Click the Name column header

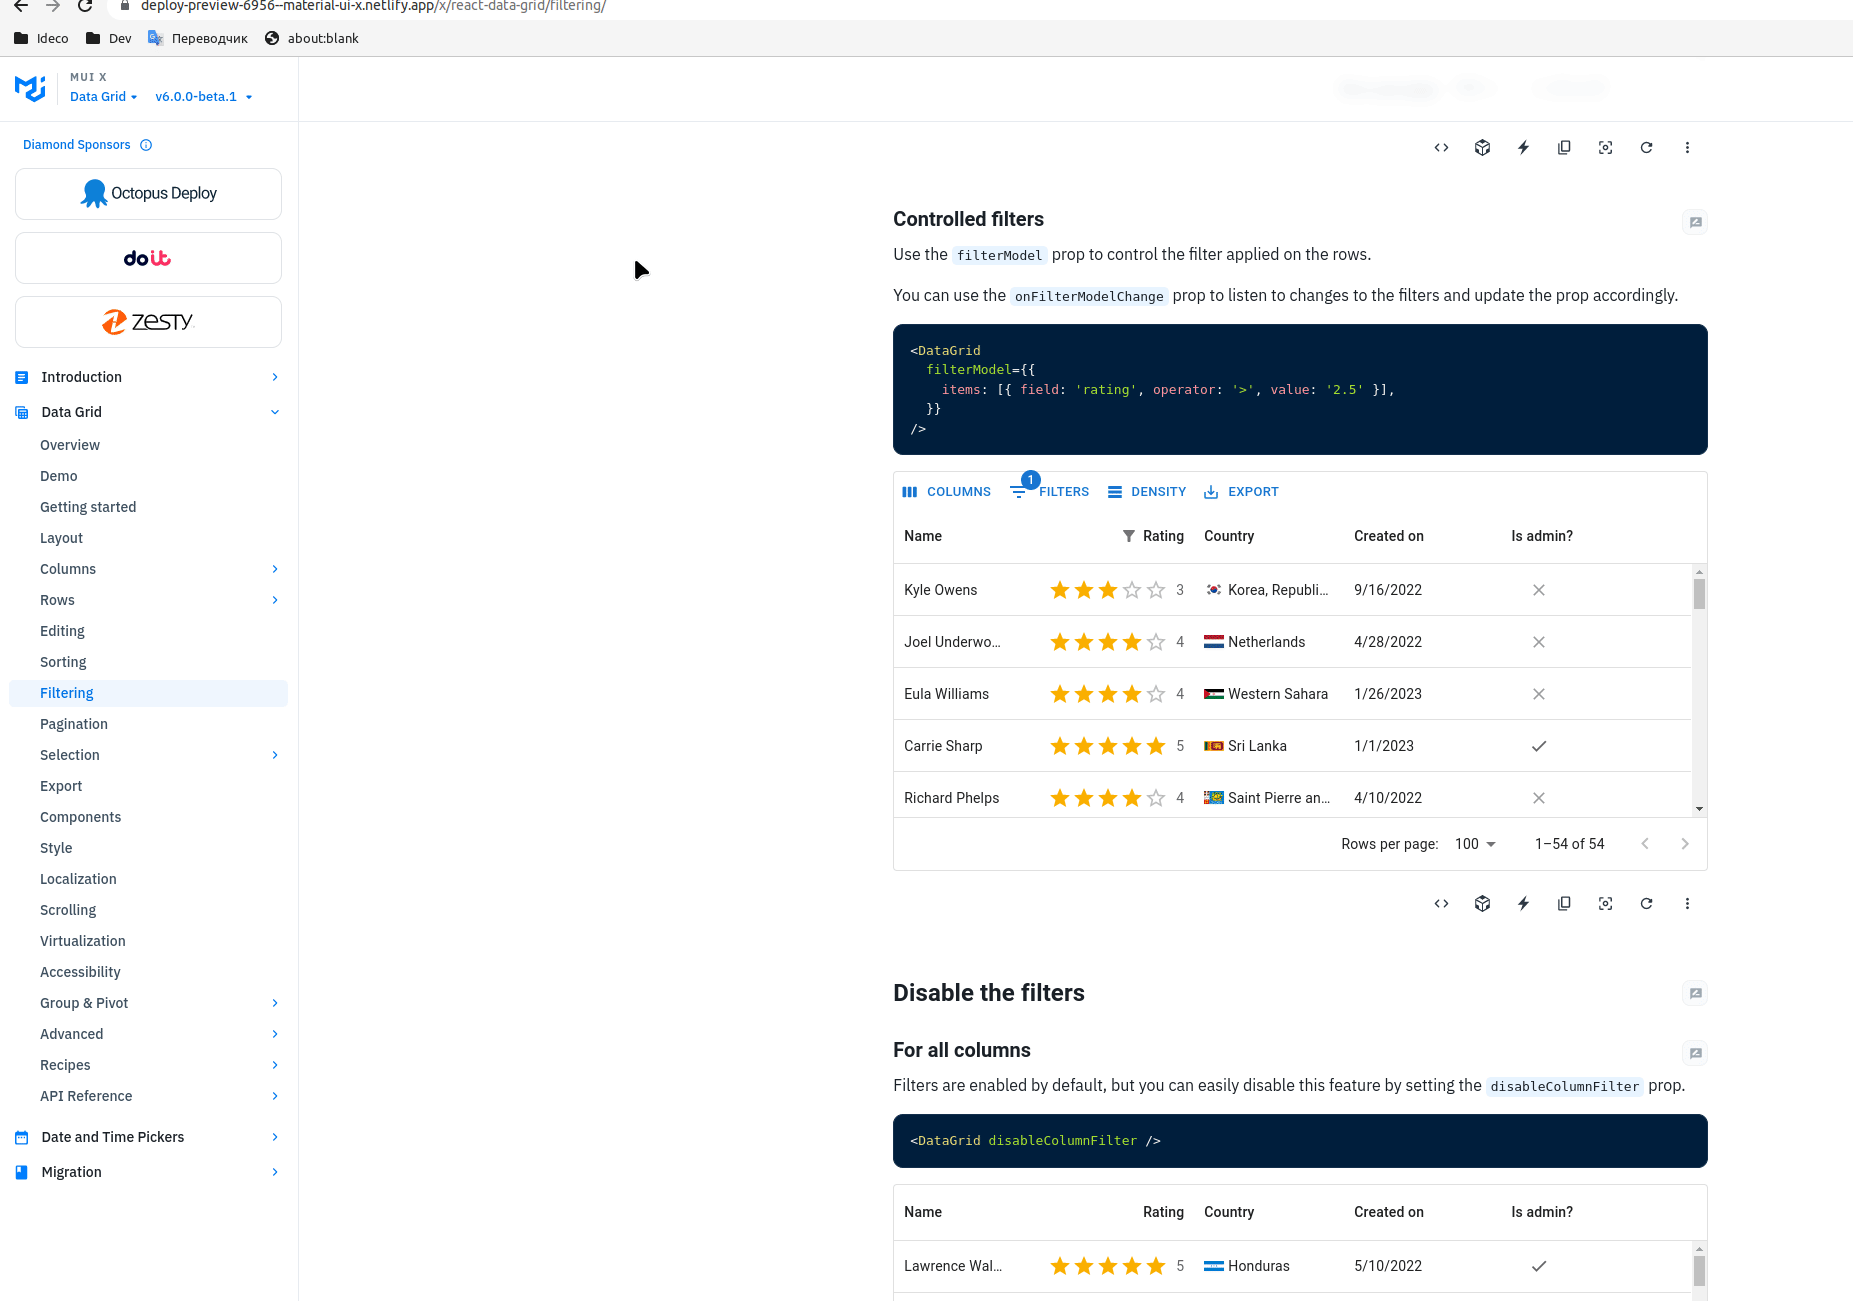(923, 536)
